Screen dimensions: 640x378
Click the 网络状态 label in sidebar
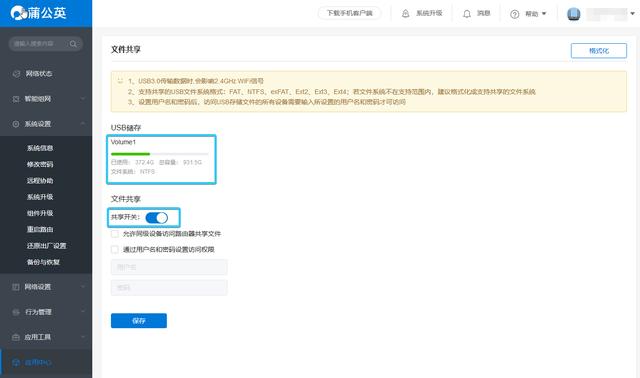pos(39,74)
